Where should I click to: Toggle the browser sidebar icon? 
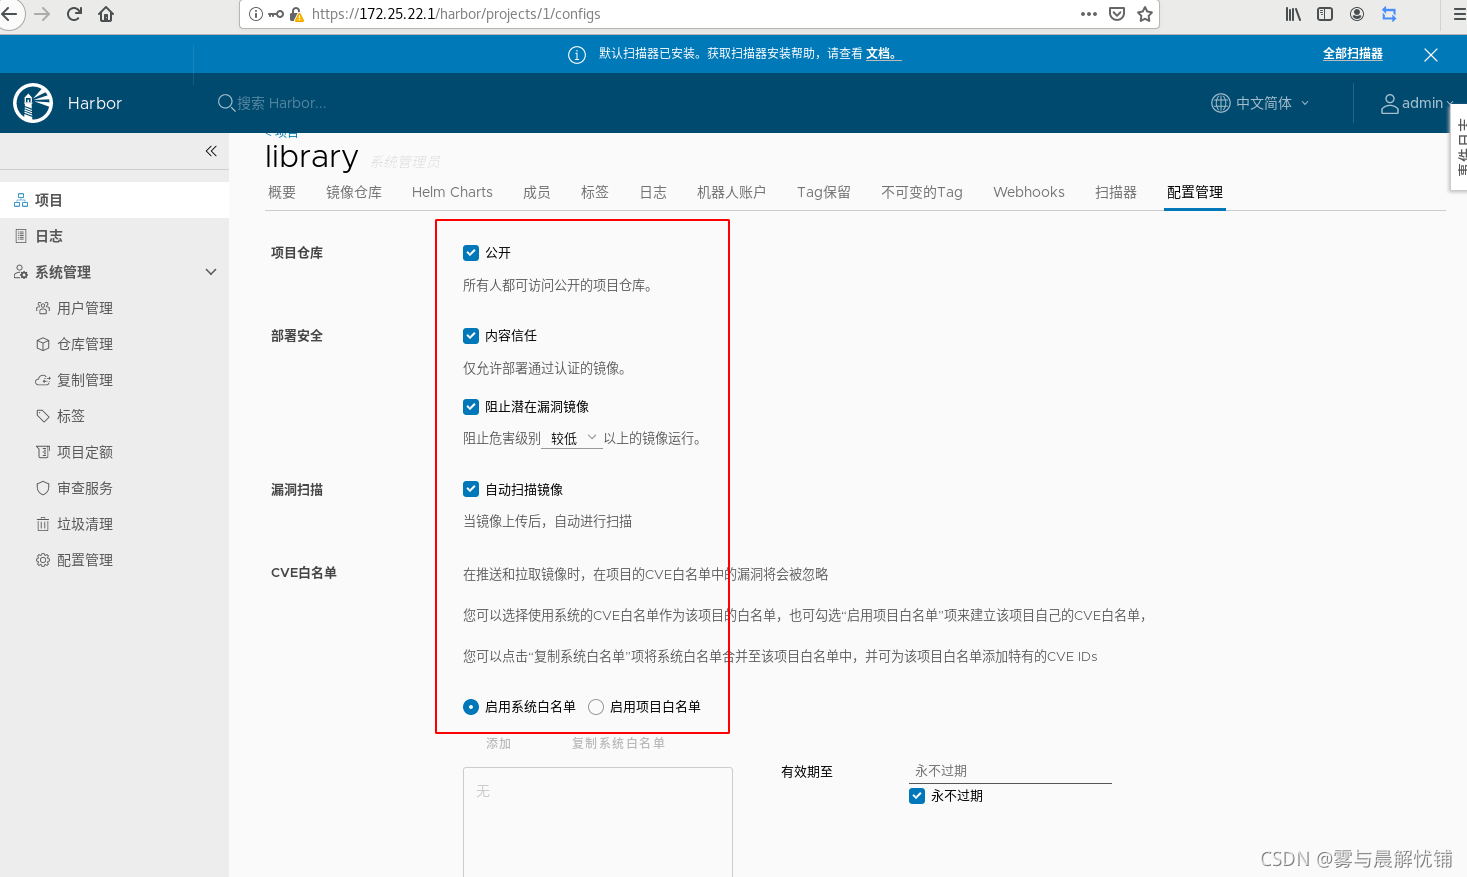(1325, 14)
